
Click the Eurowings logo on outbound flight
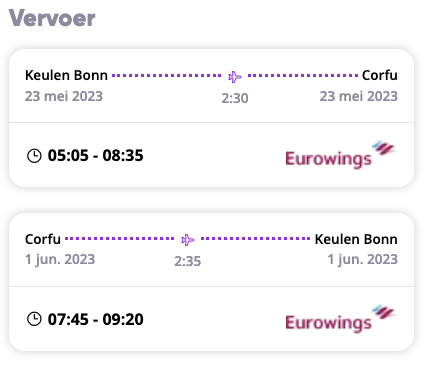click(340, 155)
